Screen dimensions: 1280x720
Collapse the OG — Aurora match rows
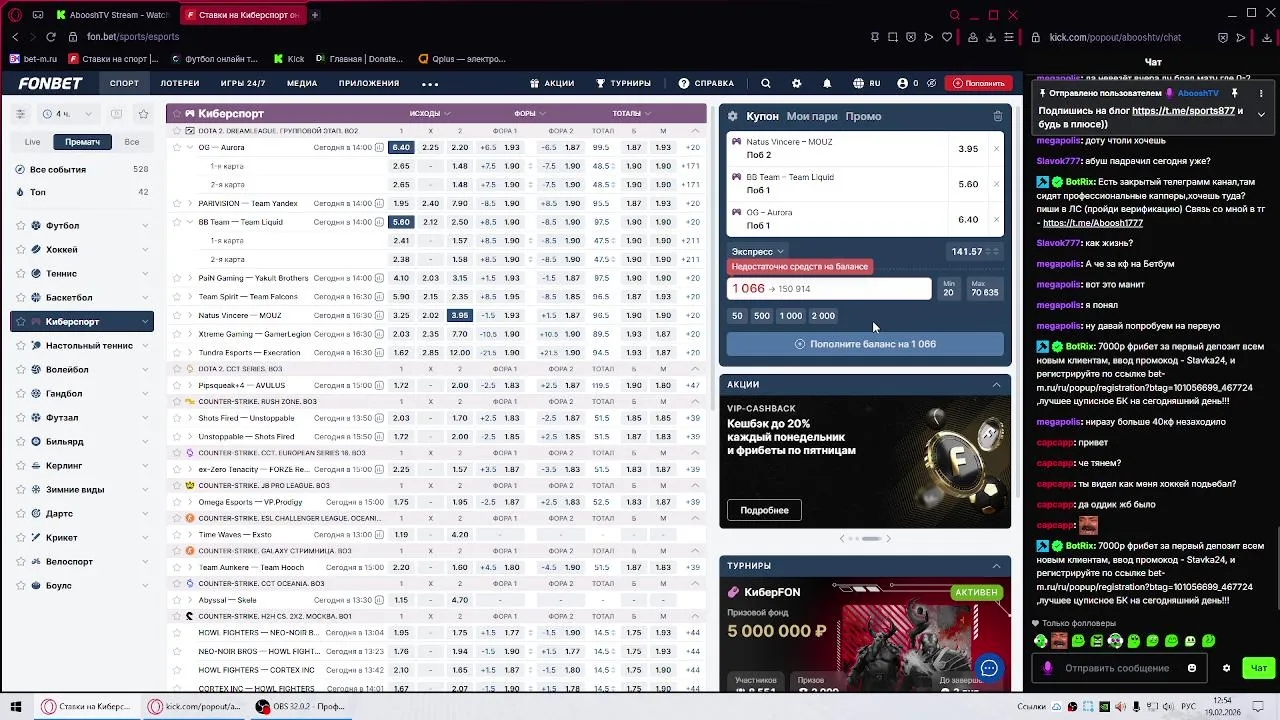[190, 147]
